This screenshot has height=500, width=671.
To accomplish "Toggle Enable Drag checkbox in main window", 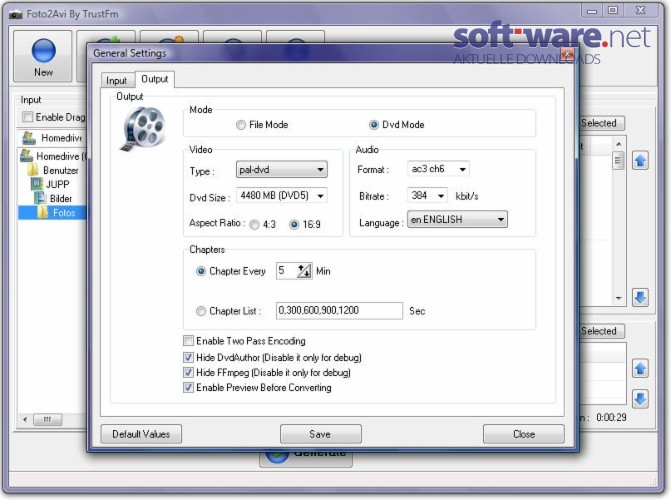I will tap(27, 117).
